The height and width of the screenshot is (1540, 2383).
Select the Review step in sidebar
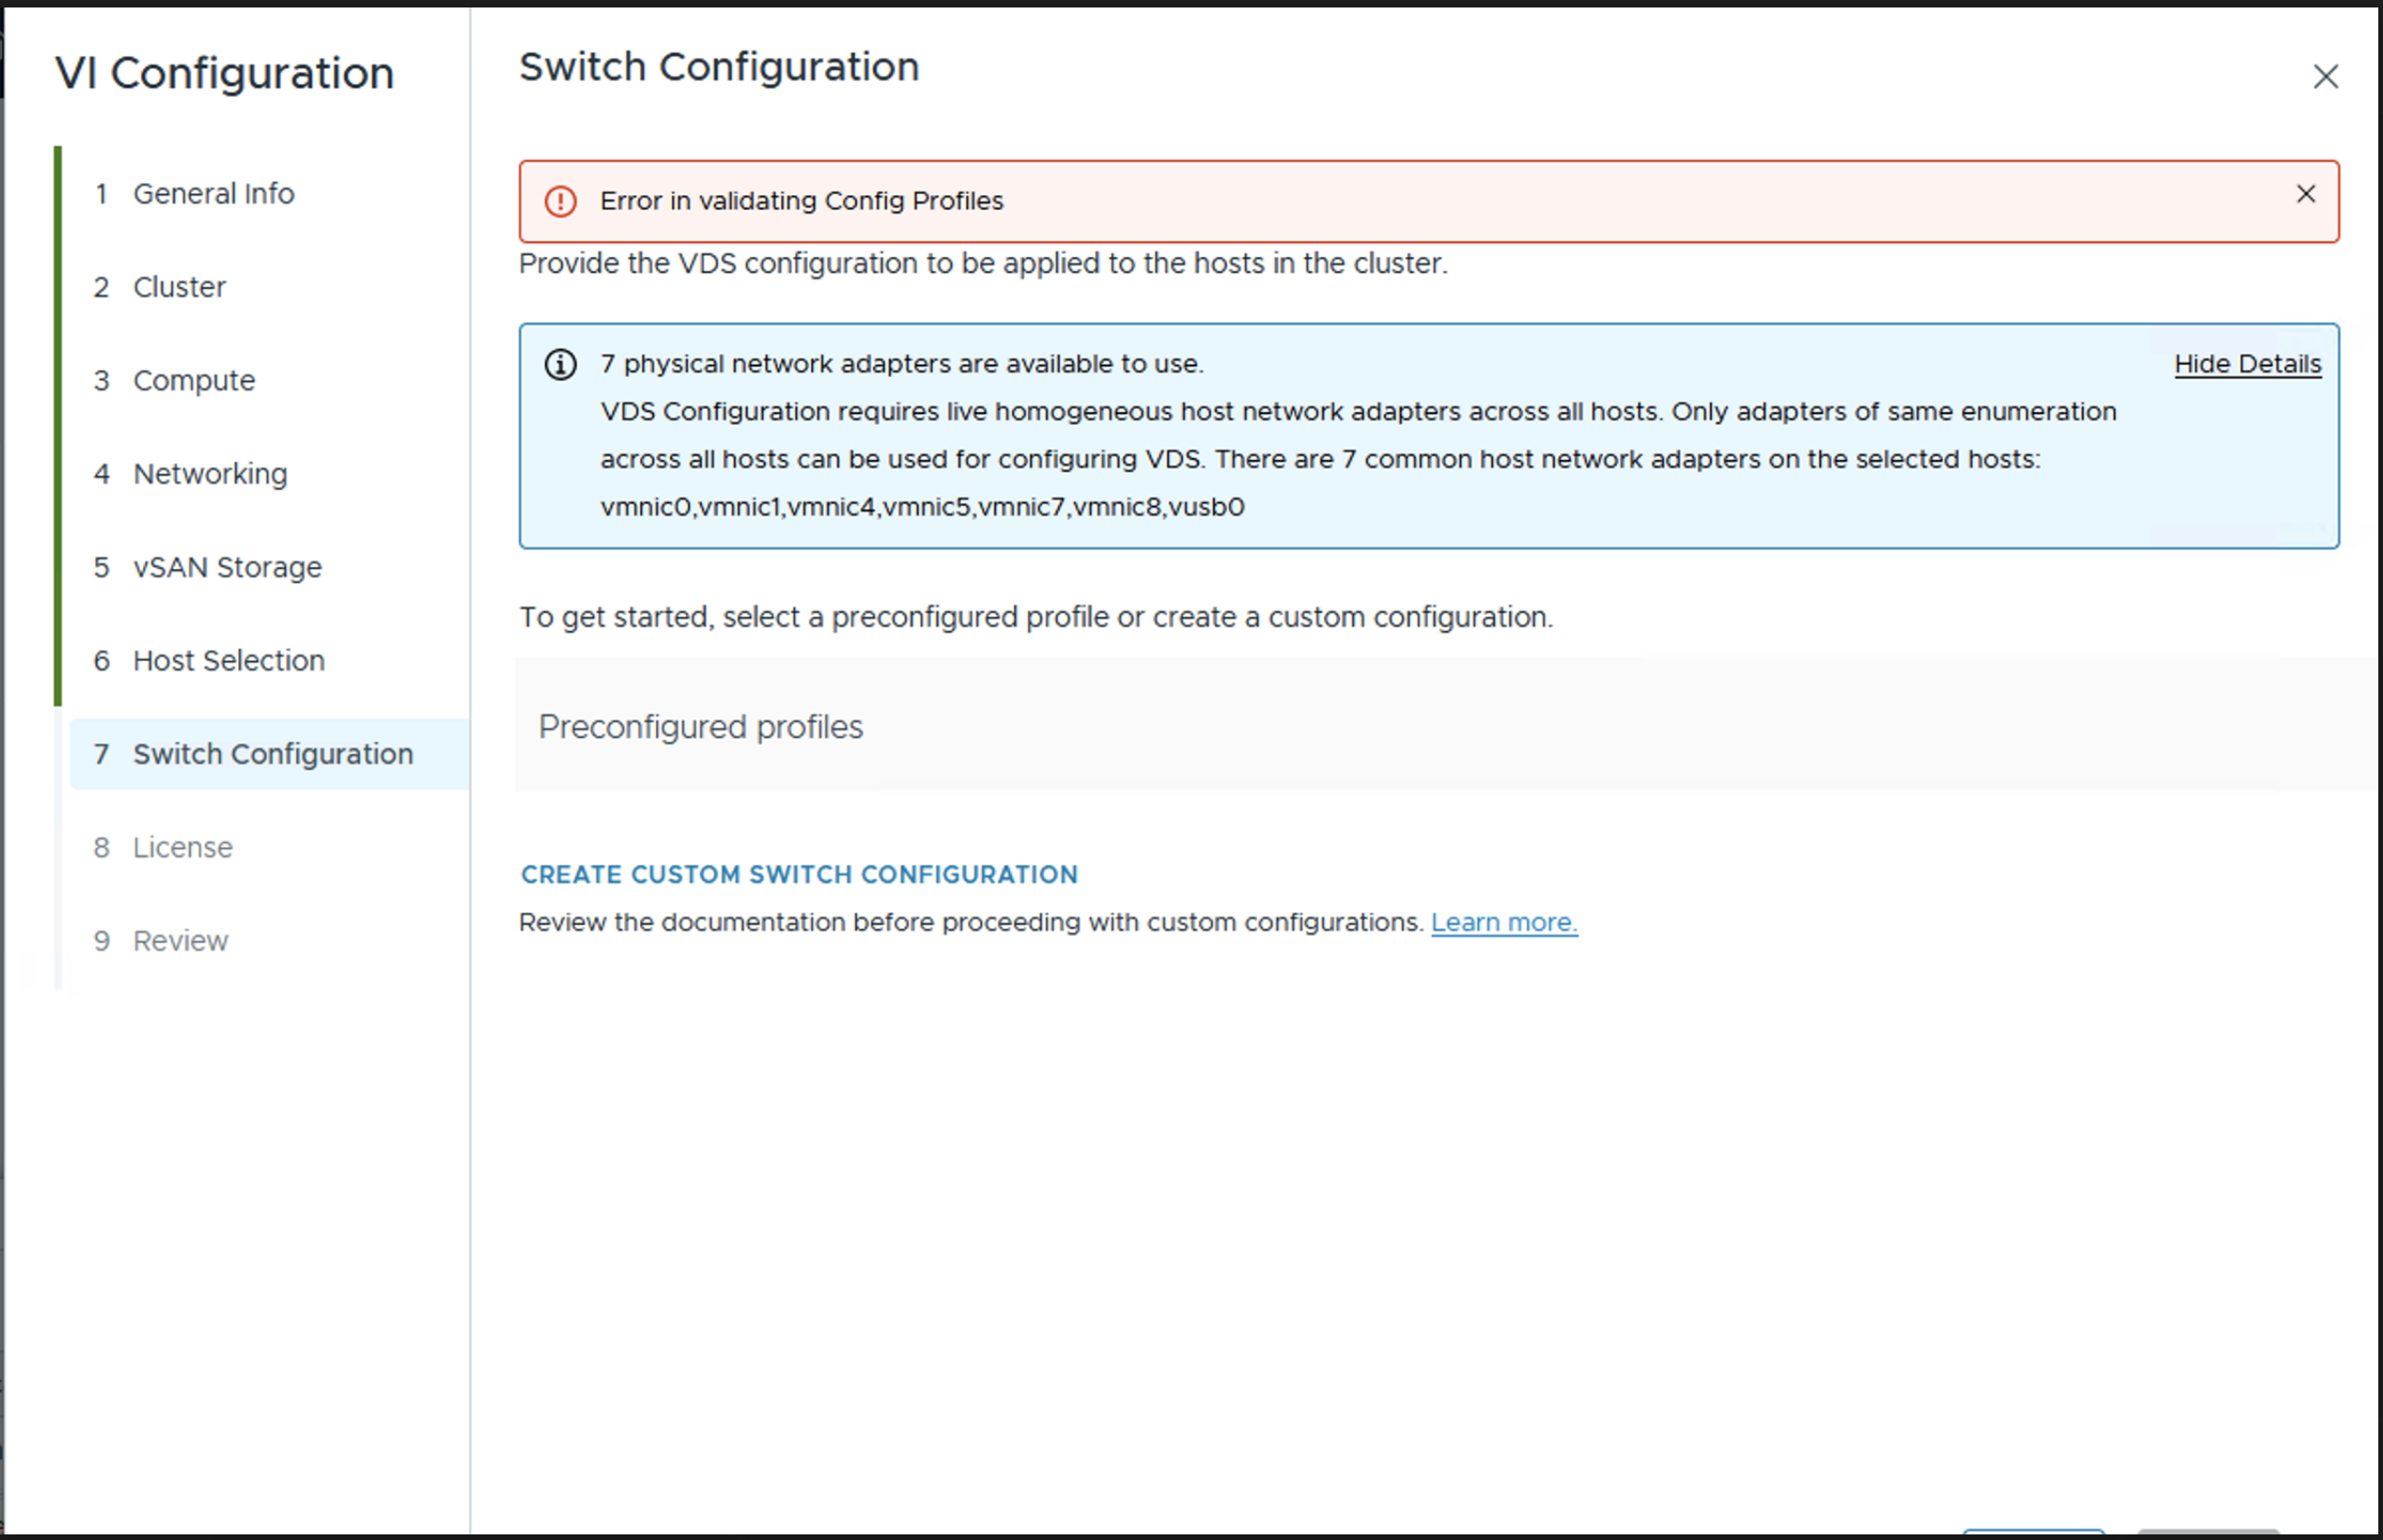pyautogui.click(x=180, y=941)
